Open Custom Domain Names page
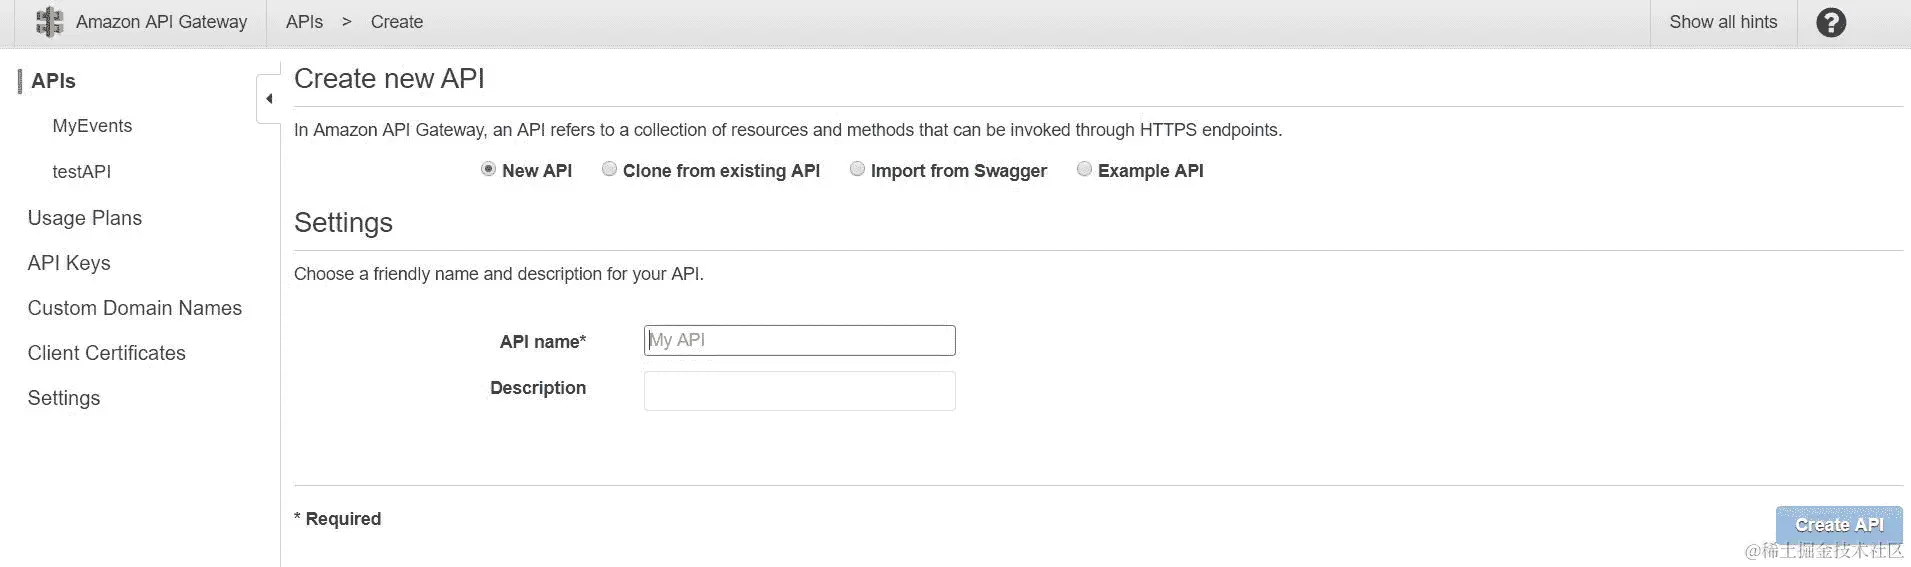Image resolution: width=1911 pixels, height=567 pixels. pos(135,308)
